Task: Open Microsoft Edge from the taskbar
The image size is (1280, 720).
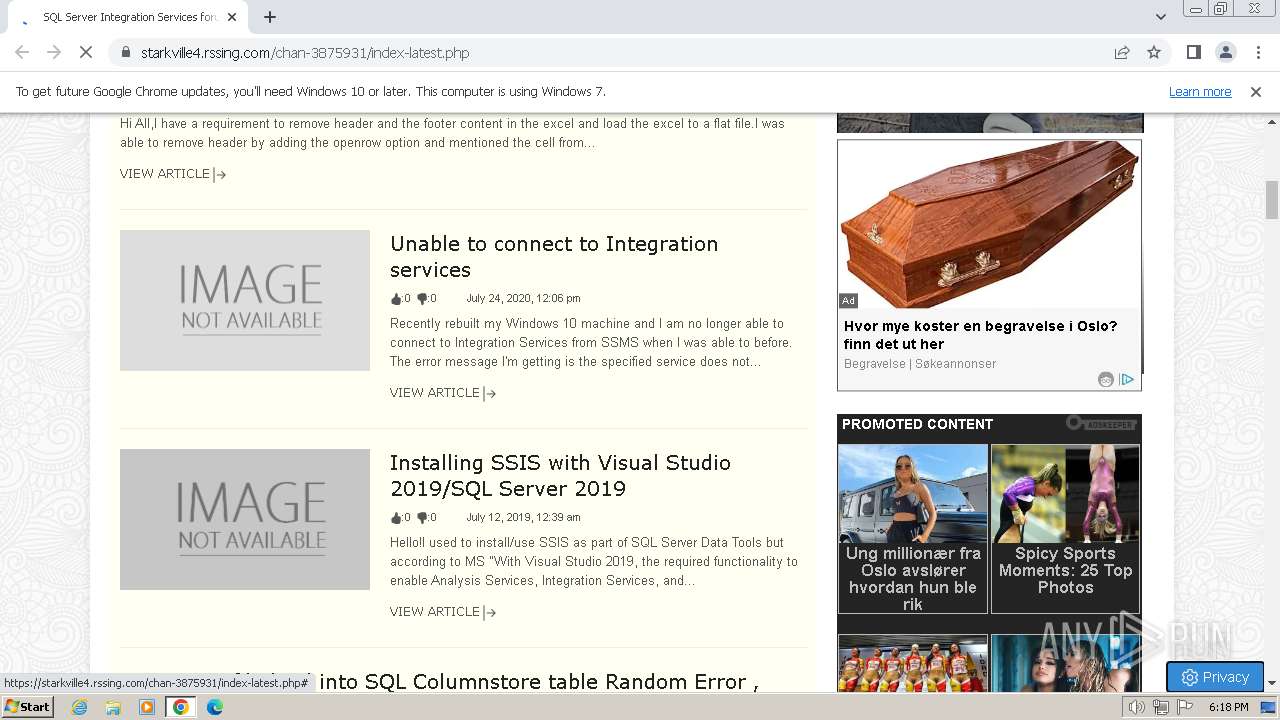Action: tap(215, 707)
